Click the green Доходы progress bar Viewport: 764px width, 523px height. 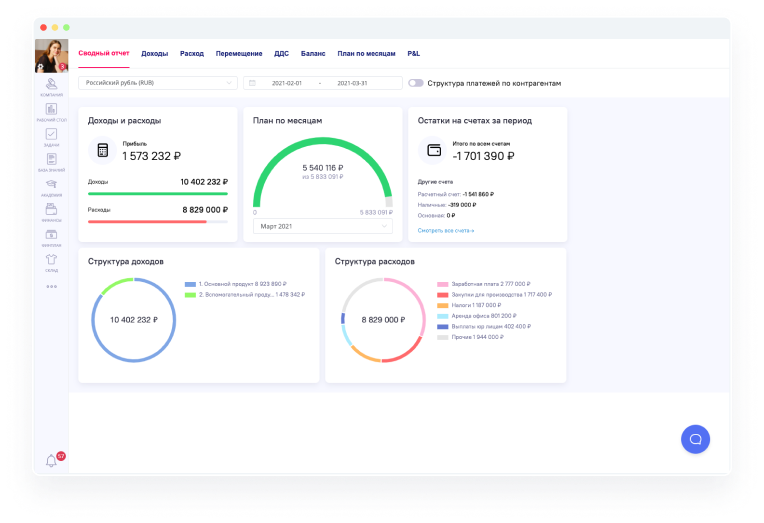(x=158, y=194)
